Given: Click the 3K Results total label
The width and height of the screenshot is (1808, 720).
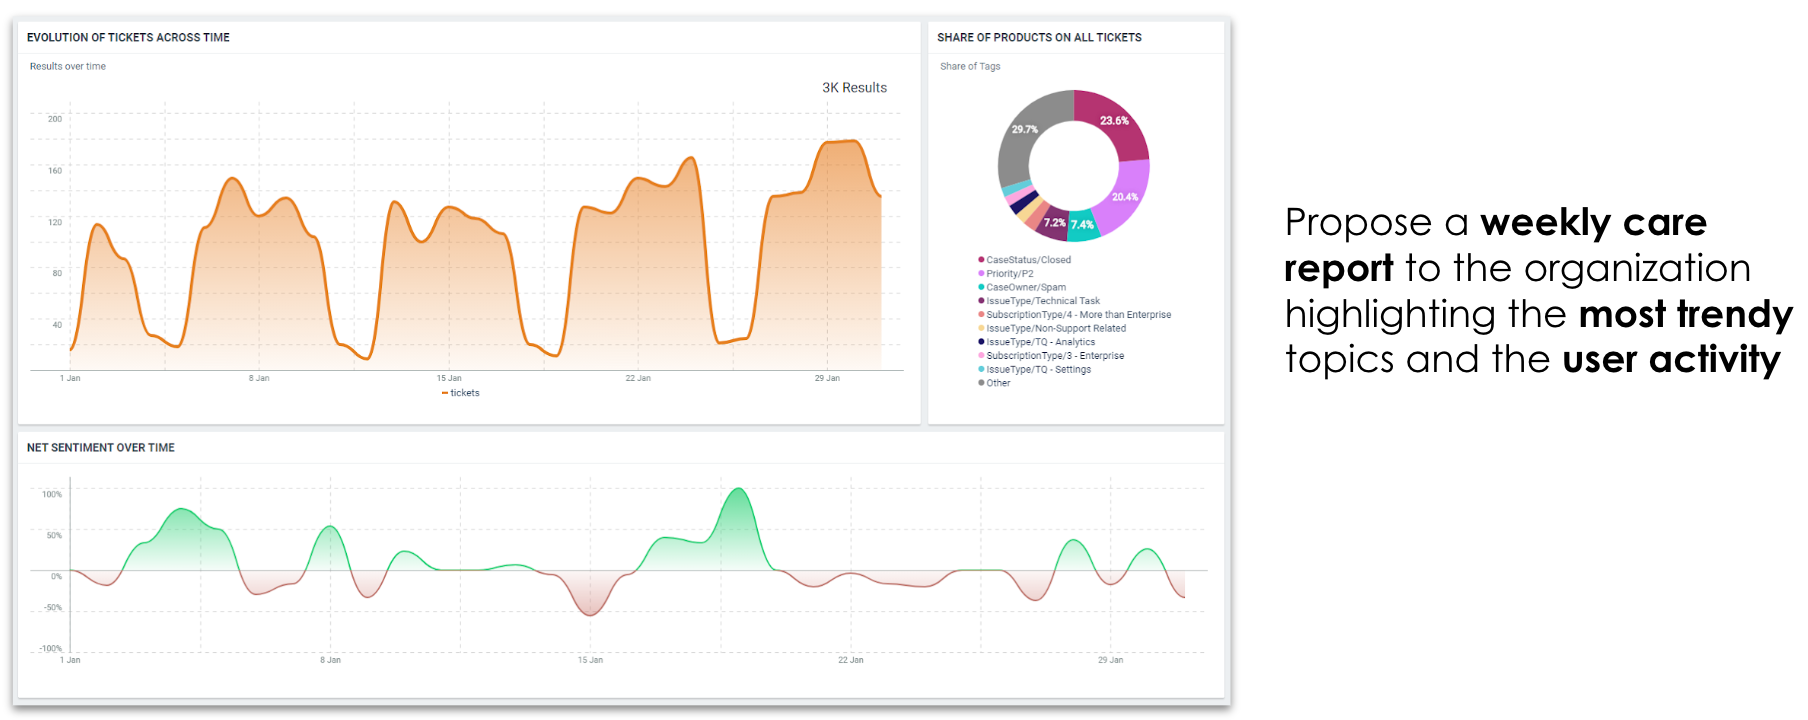Looking at the screenshot, I should pyautogui.click(x=854, y=88).
